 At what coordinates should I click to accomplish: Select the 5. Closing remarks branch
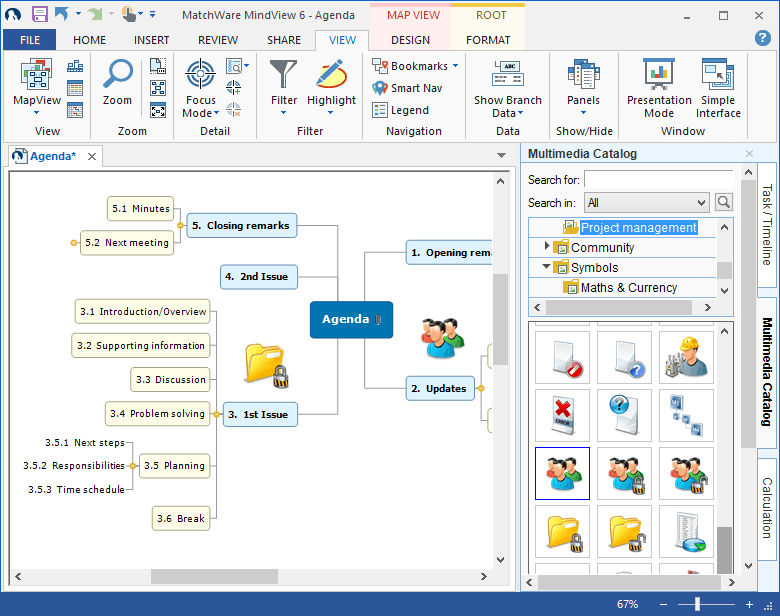pyautogui.click(x=242, y=225)
